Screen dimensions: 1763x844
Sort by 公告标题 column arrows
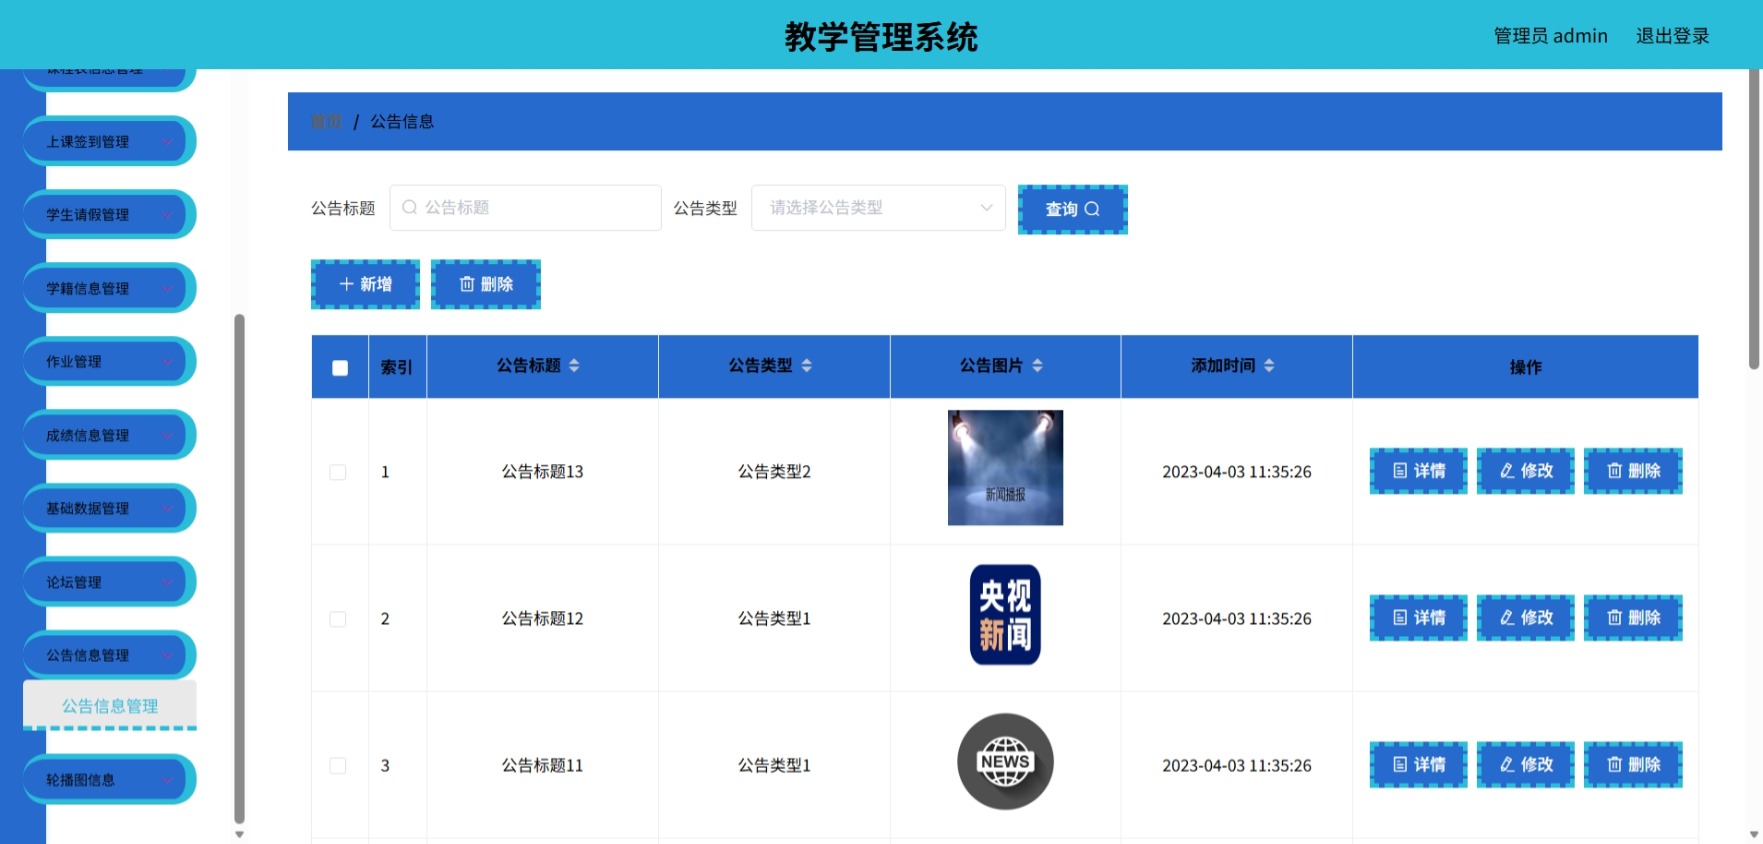click(x=574, y=366)
